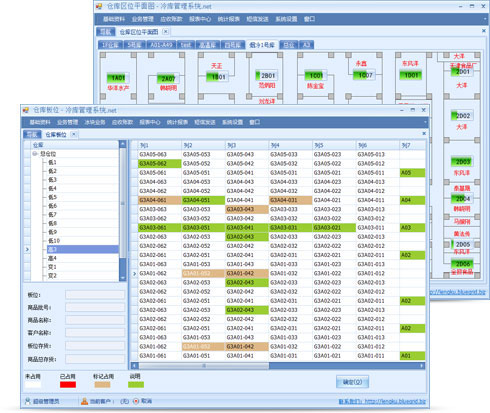Open 基础资料 menu in 仓库板位 window
This screenshot has width=490, height=413.
coord(40,122)
